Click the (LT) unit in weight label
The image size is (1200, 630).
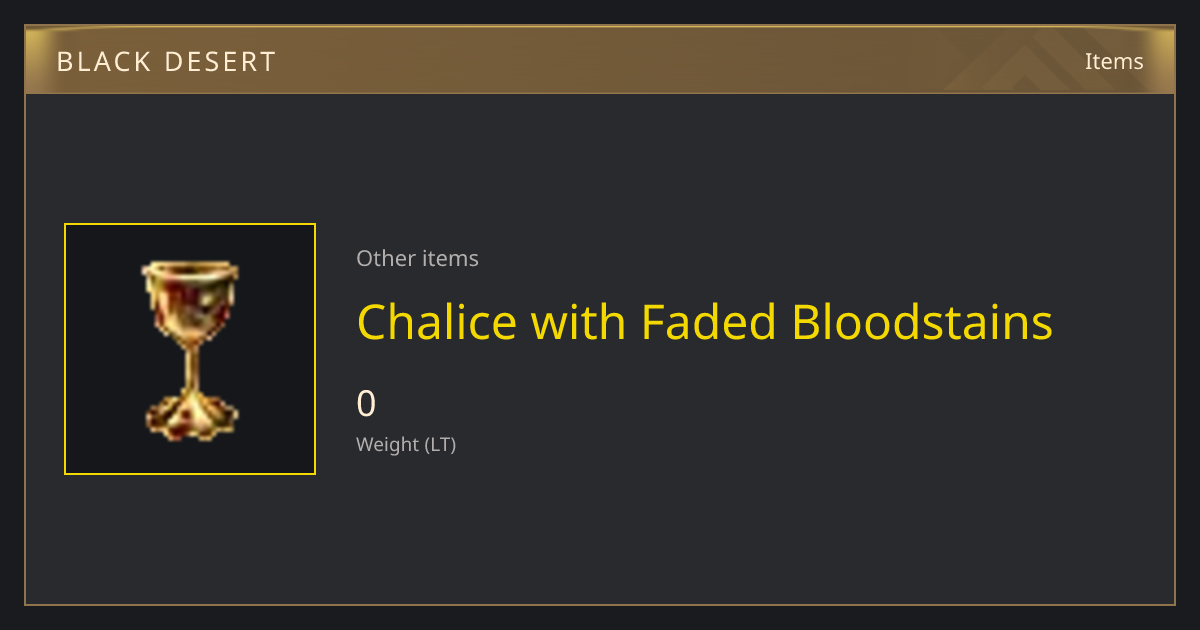pyautogui.click(x=440, y=444)
